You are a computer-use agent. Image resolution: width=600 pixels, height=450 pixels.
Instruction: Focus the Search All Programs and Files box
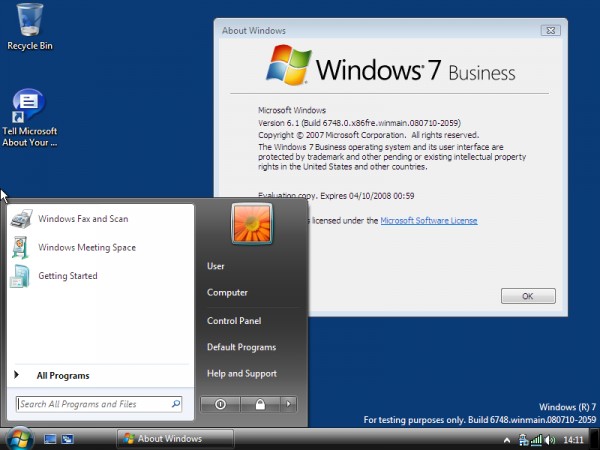(x=99, y=404)
